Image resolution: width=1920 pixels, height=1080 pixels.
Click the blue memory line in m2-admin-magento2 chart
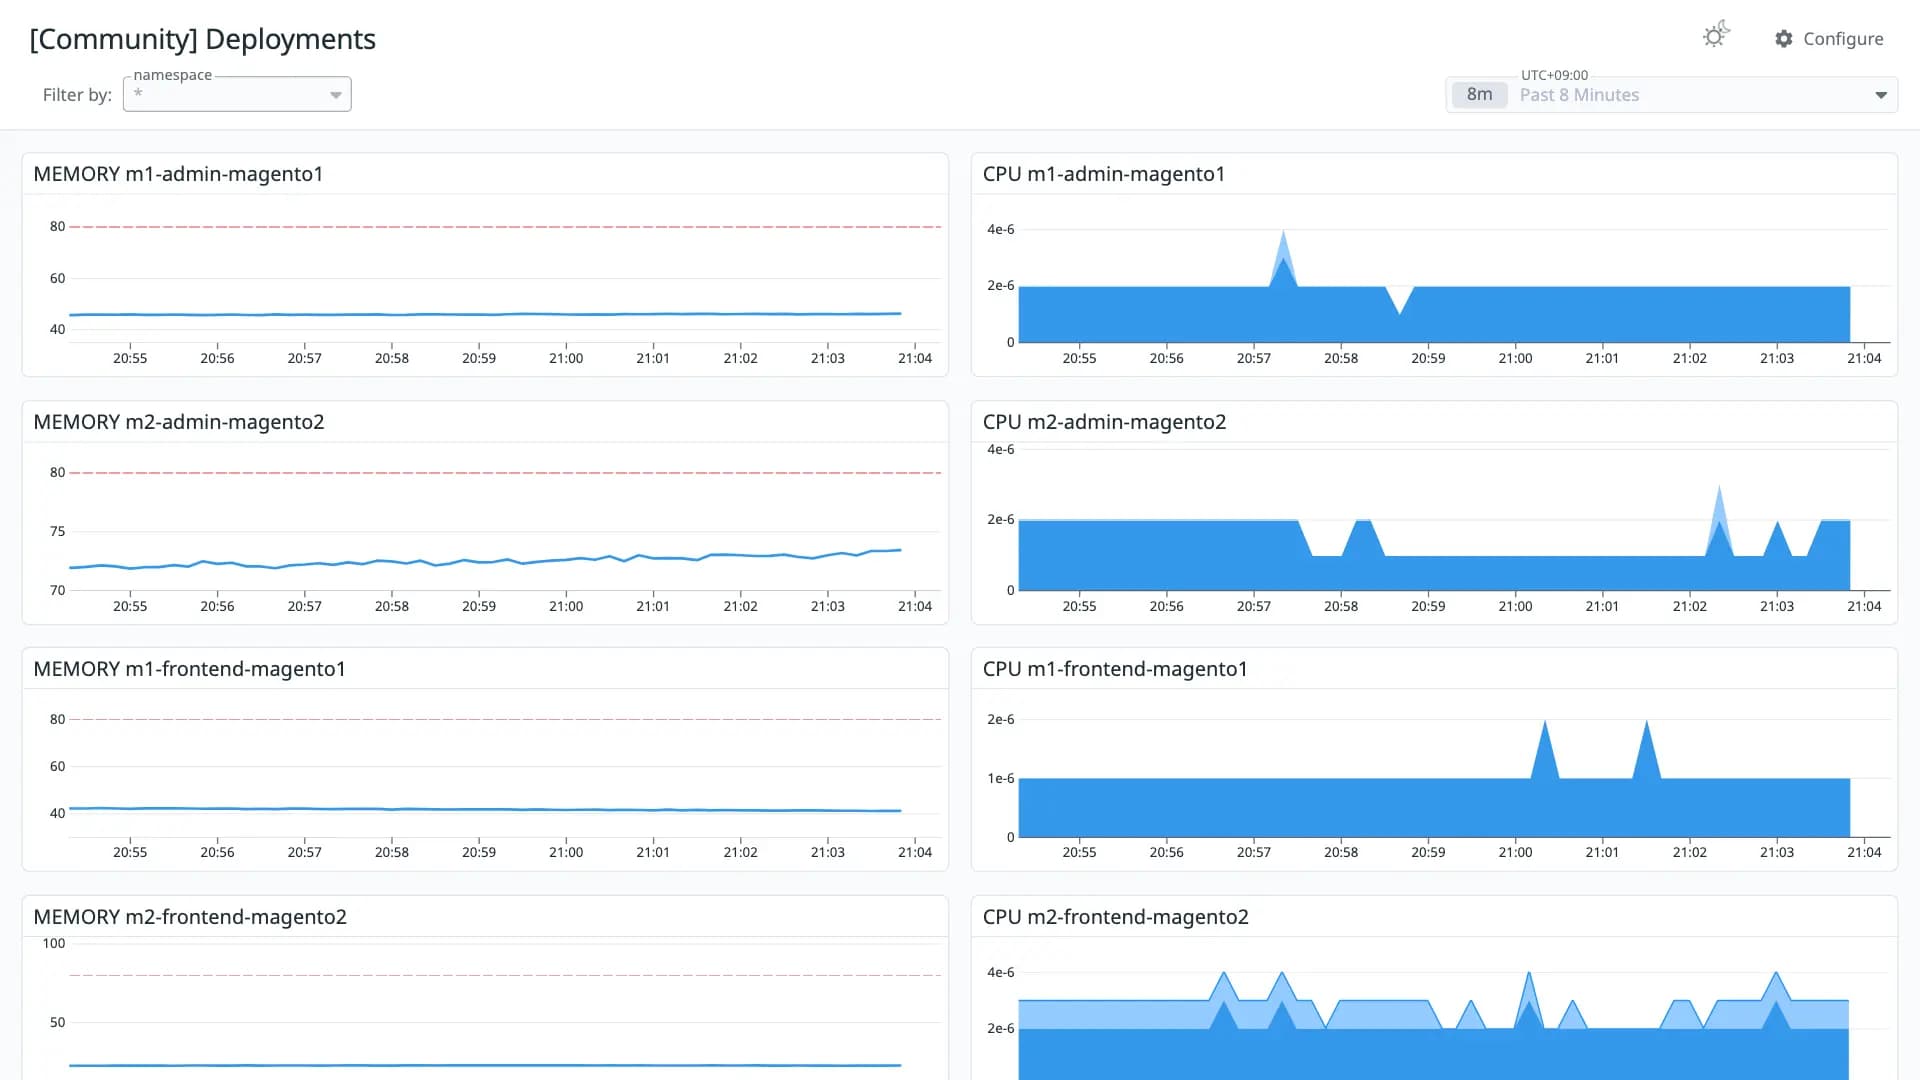point(485,560)
